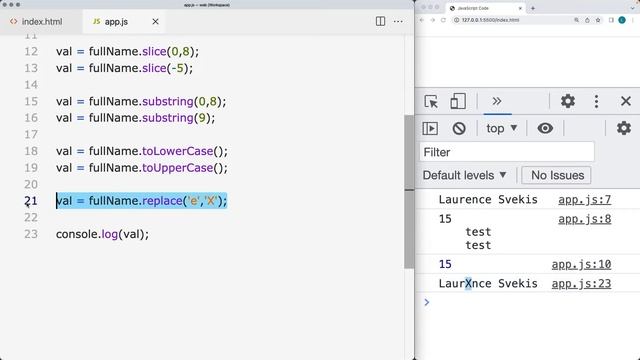Reload the browser page
The width and height of the screenshot is (640, 360).
[443, 20]
